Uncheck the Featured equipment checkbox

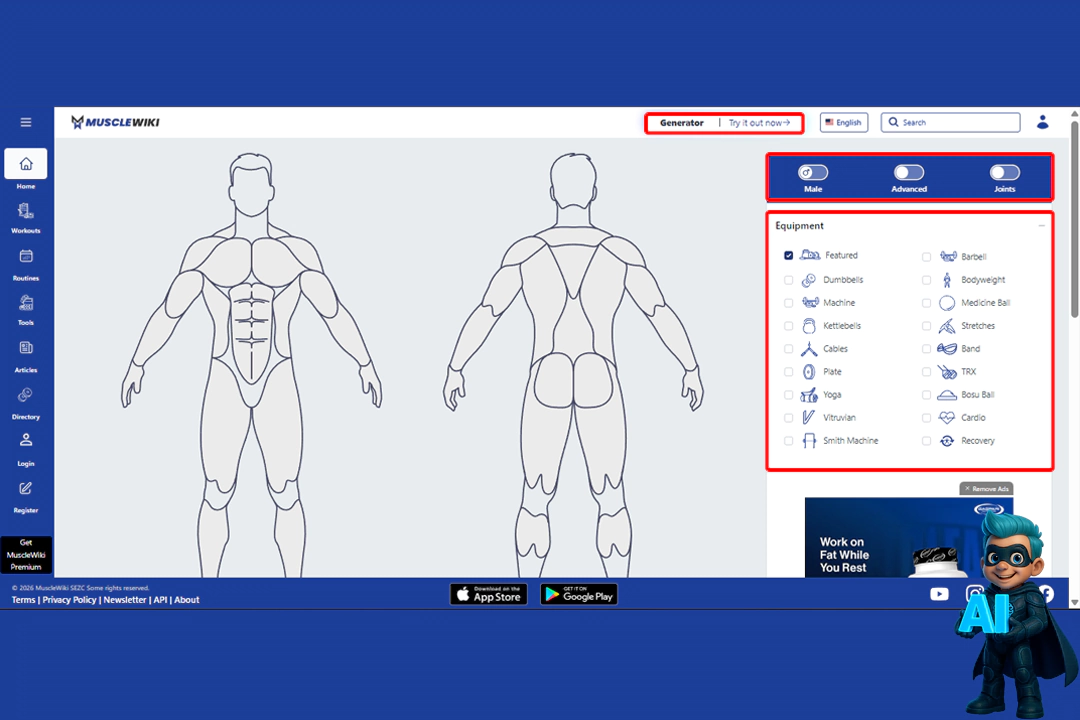[x=789, y=256]
